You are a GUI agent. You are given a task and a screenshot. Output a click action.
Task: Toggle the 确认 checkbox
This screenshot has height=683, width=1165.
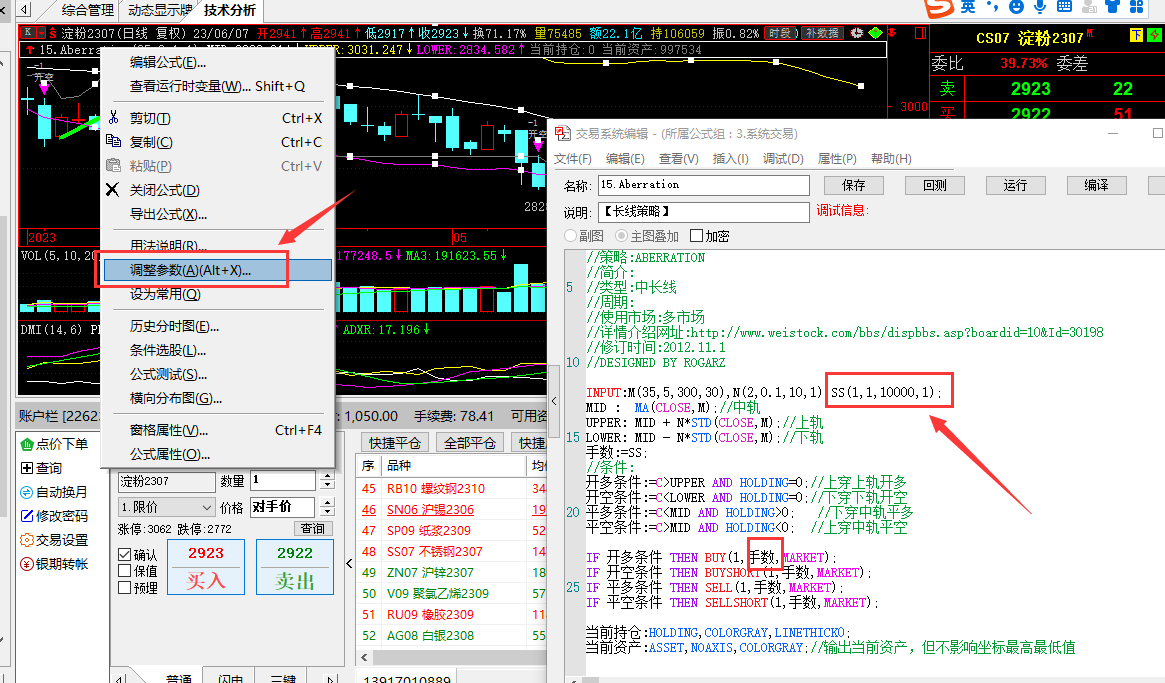125,554
